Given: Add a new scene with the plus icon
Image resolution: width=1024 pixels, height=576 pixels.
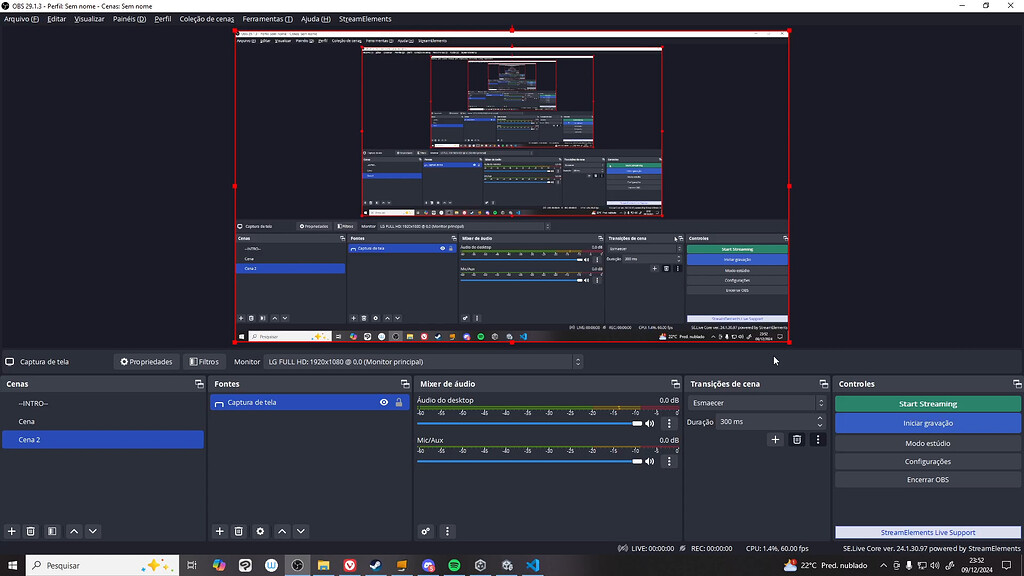Looking at the screenshot, I should click(11, 531).
